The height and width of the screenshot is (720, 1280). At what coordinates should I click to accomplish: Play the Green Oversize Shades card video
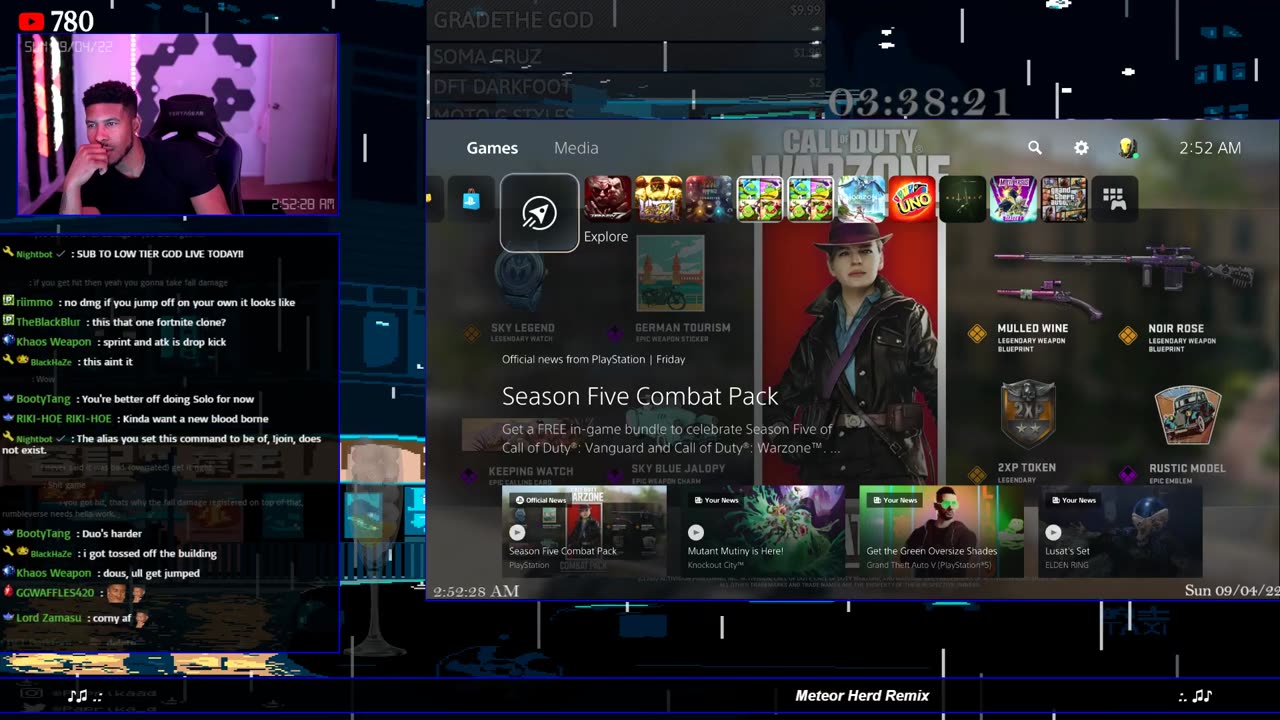pyautogui.click(x=875, y=533)
